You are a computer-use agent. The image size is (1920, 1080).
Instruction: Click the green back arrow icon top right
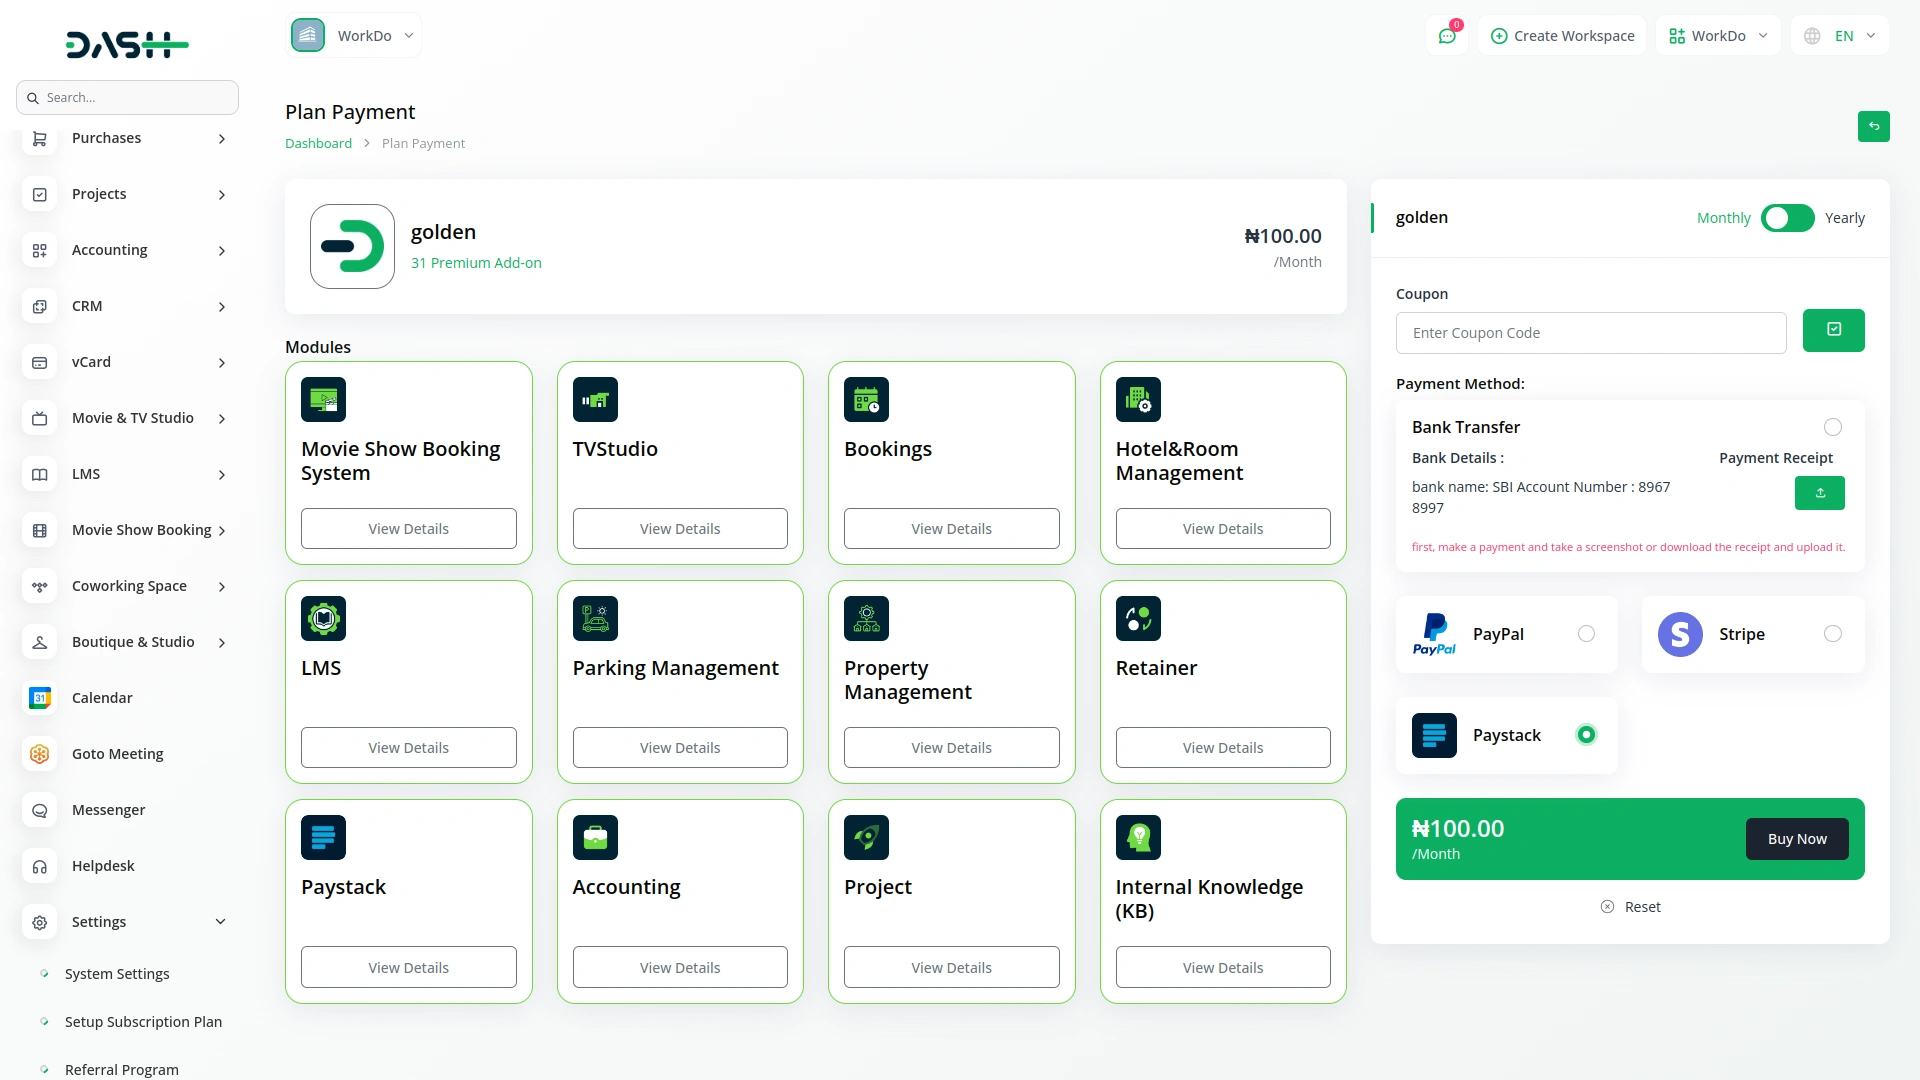coord(1874,127)
